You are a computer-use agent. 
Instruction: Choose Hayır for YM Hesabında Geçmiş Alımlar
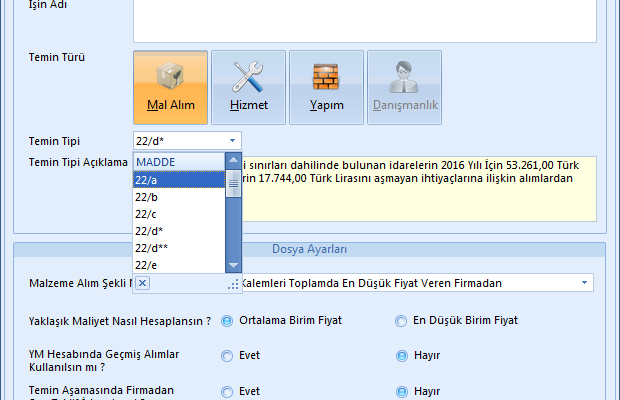[402, 355]
